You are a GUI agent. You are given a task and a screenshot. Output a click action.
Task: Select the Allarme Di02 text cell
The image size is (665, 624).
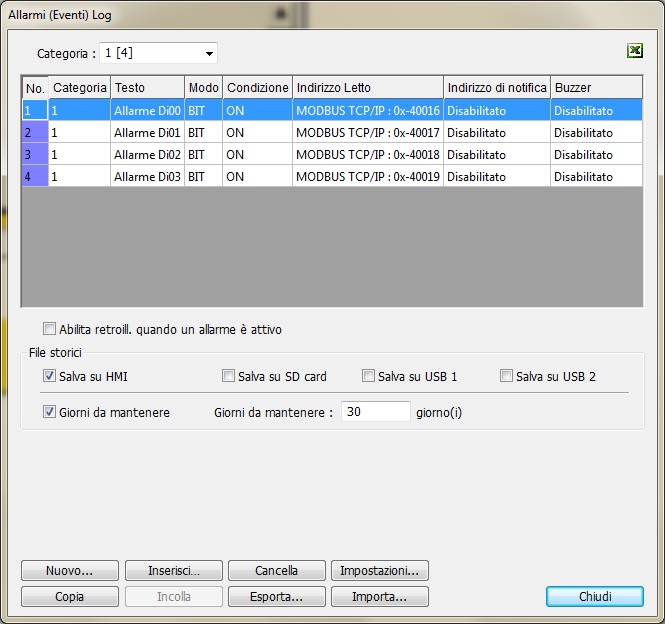coord(148,154)
